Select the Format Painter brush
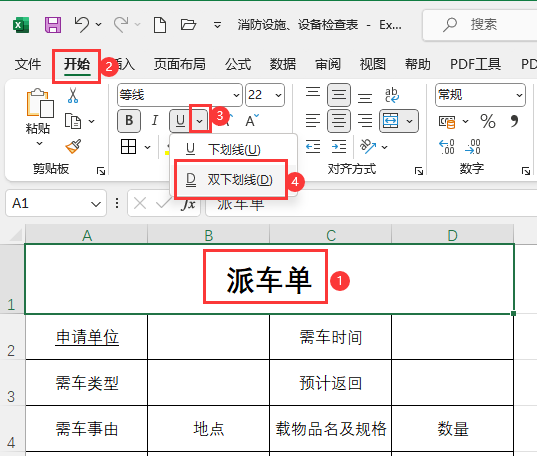The width and height of the screenshot is (537, 456). click(x=73, y=146)
